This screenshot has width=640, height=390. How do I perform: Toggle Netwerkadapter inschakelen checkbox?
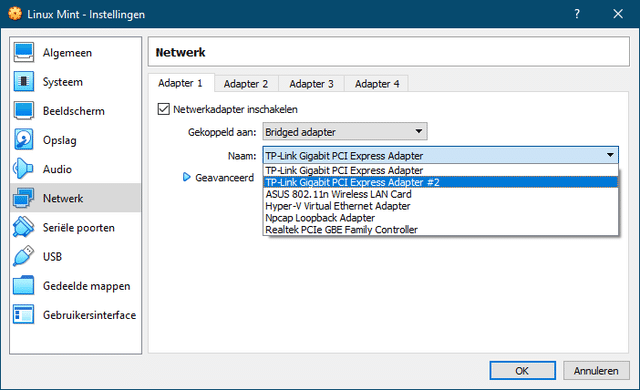coord(164,109)
